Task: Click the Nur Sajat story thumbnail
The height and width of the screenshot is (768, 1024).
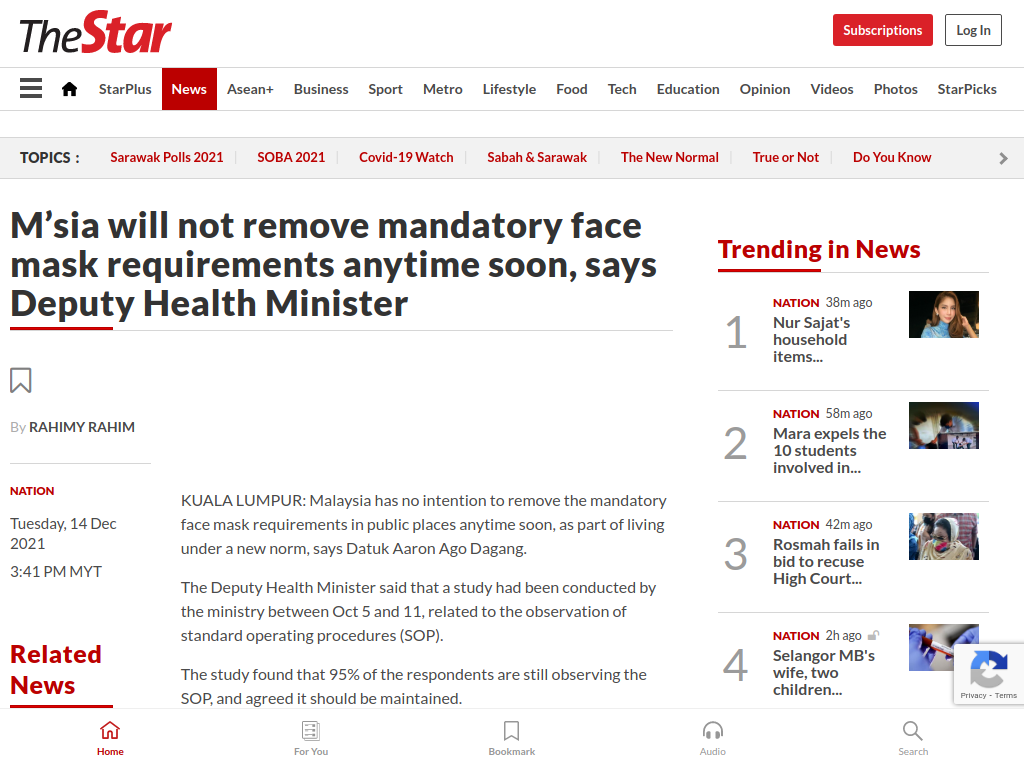Action: pyautogui.click(x=944, y=314)
